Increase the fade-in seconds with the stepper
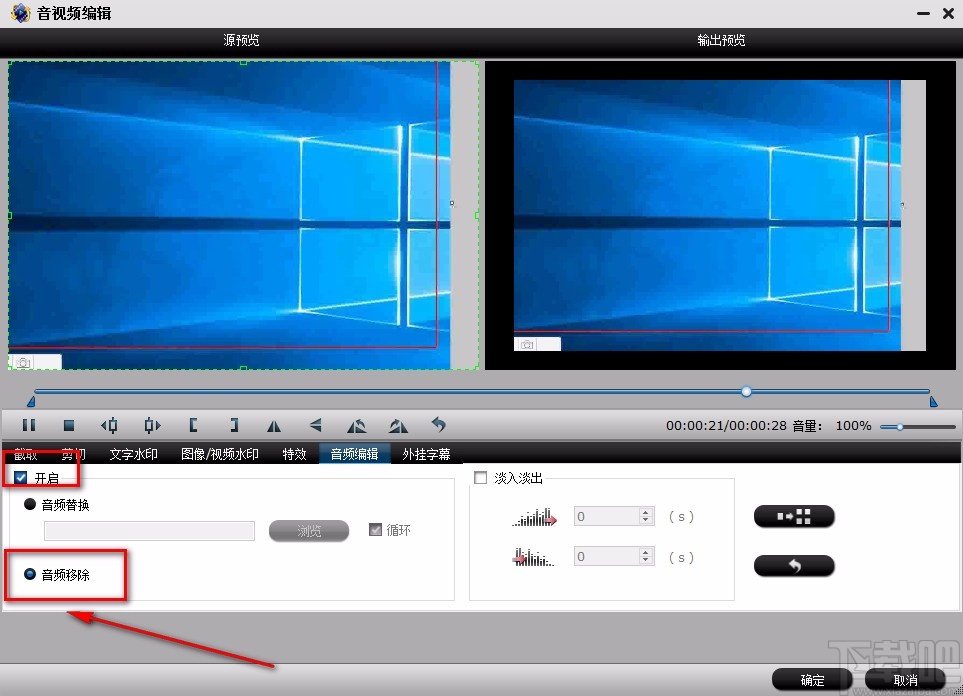This screenshot has height=696, width=963. 645,511
